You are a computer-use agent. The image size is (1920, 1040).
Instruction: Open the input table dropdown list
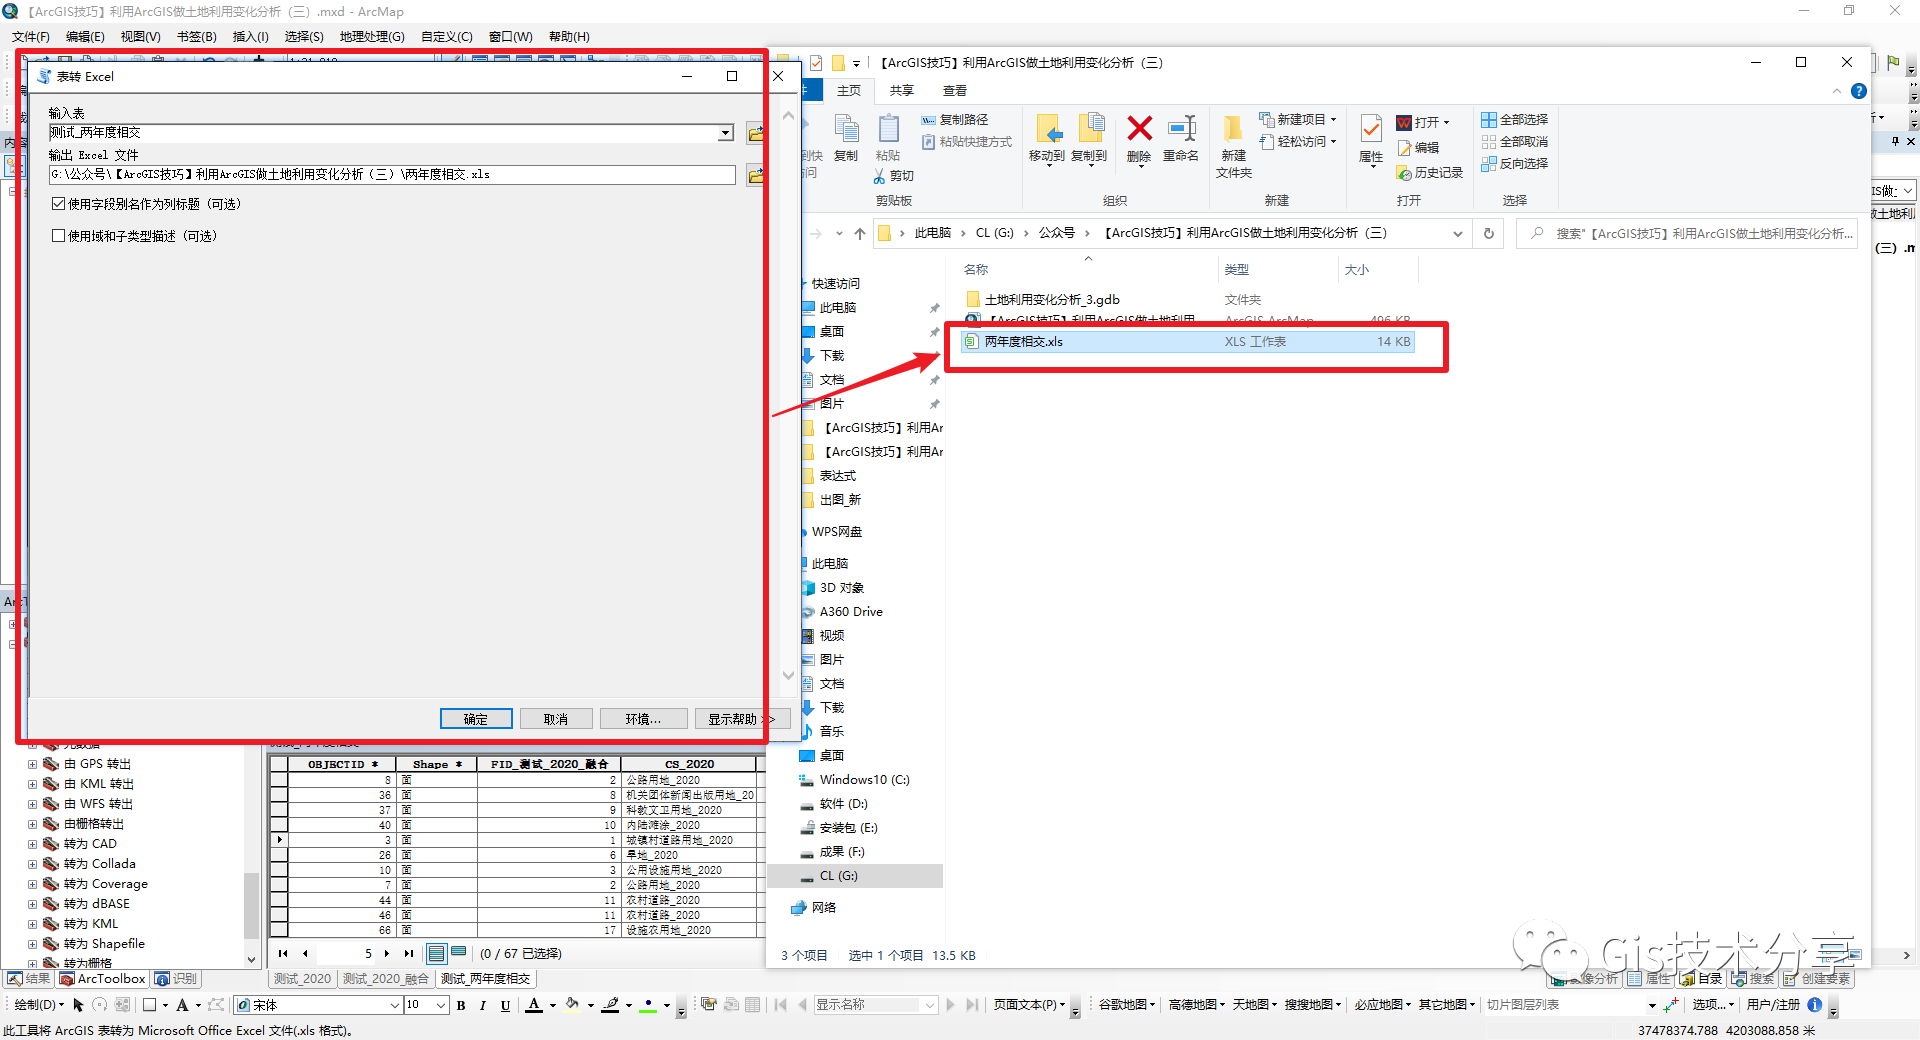tap(726, 133)
